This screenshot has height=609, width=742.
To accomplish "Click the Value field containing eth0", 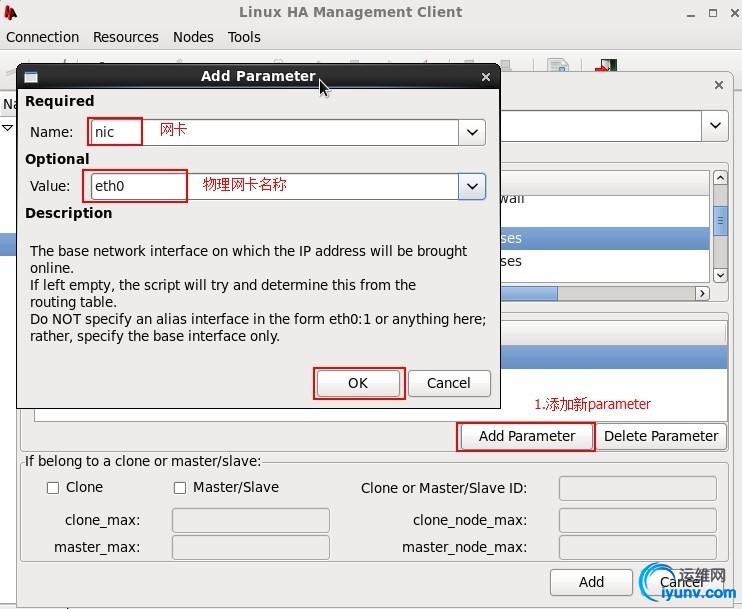I will 274,186.
